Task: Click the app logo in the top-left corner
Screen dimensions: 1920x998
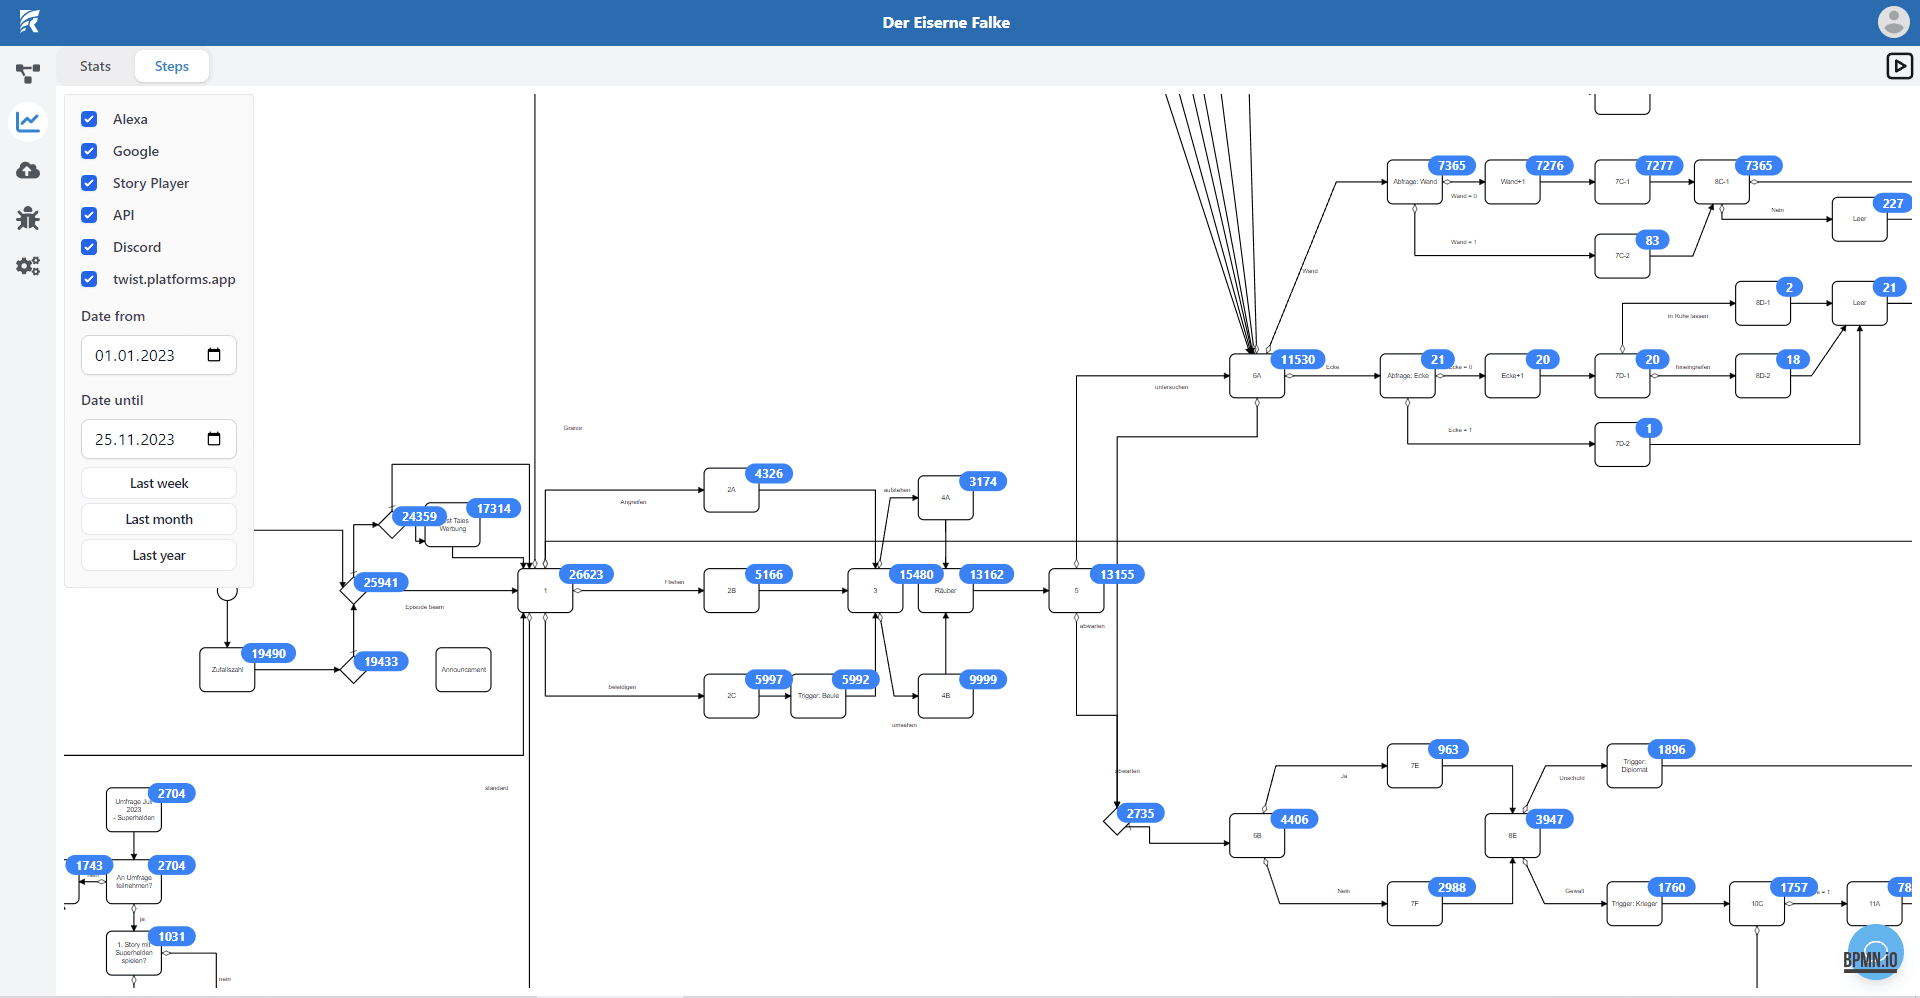Action: click(x=30, y=21)
